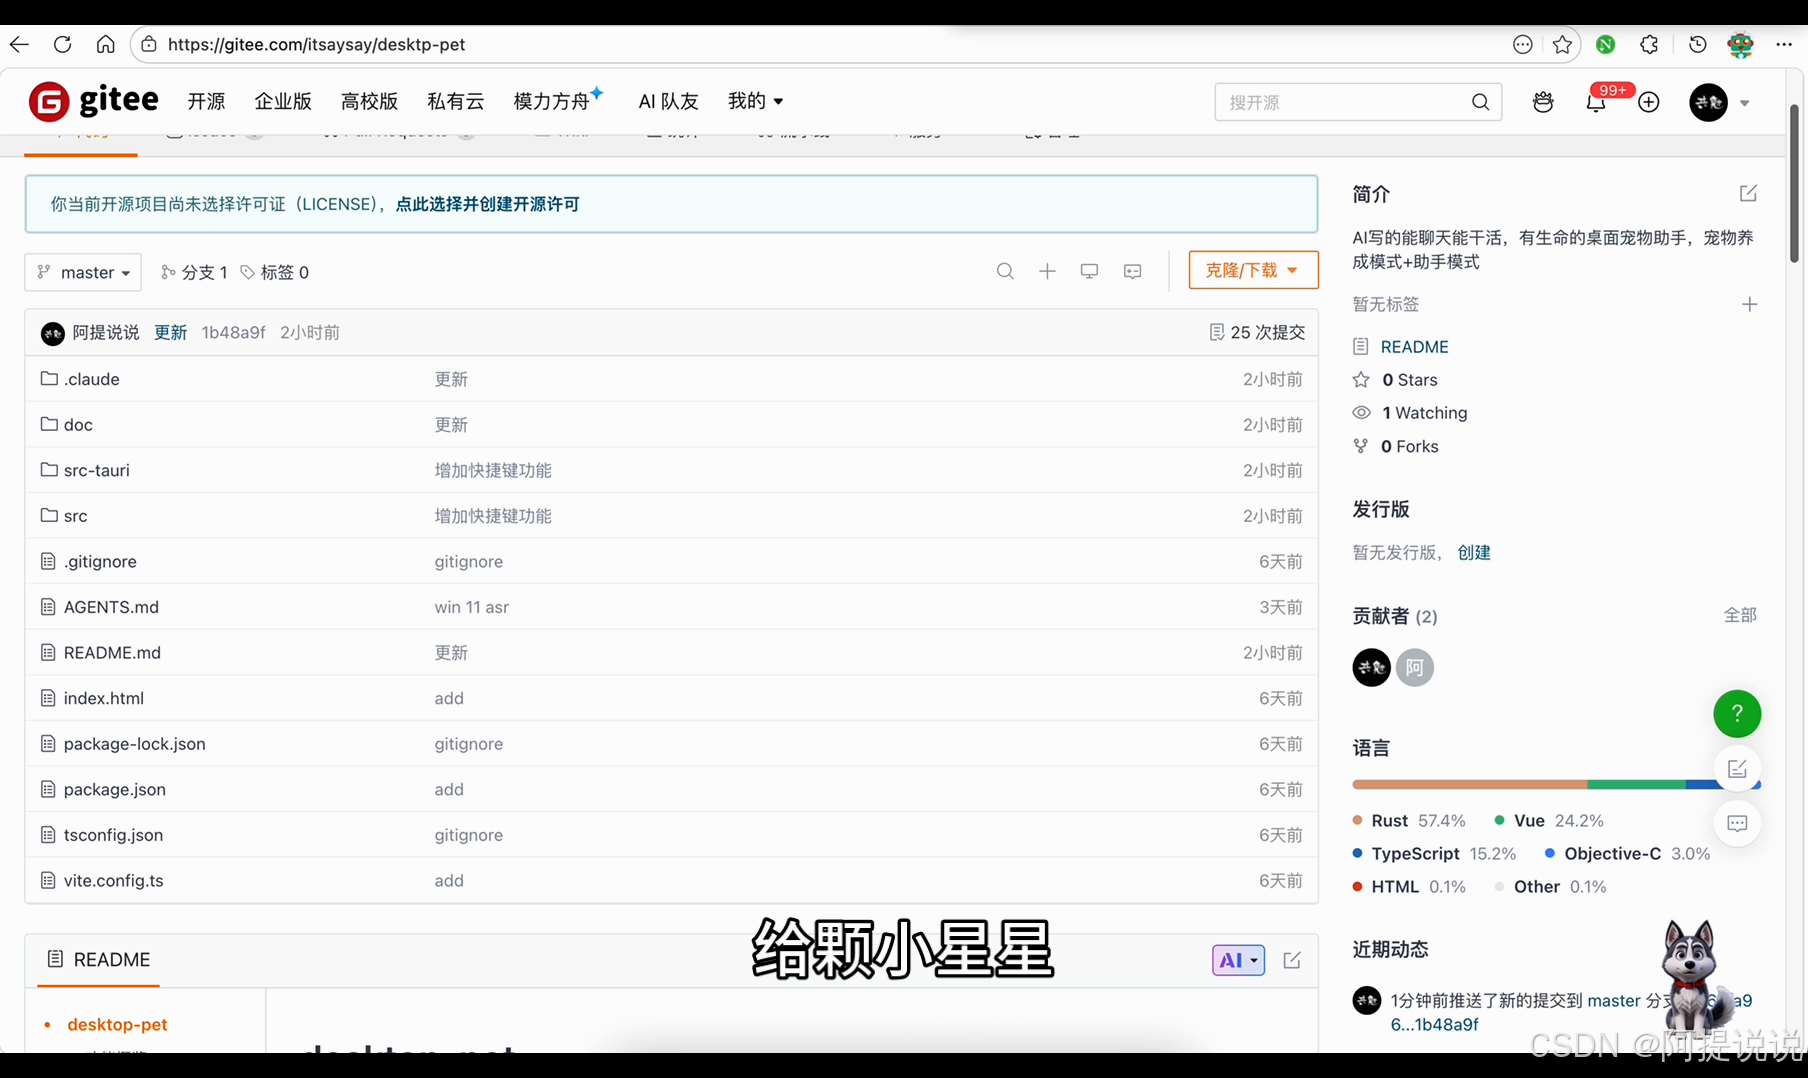
Task: Click the add file plus icon
Action: (x=1047, y=271)
